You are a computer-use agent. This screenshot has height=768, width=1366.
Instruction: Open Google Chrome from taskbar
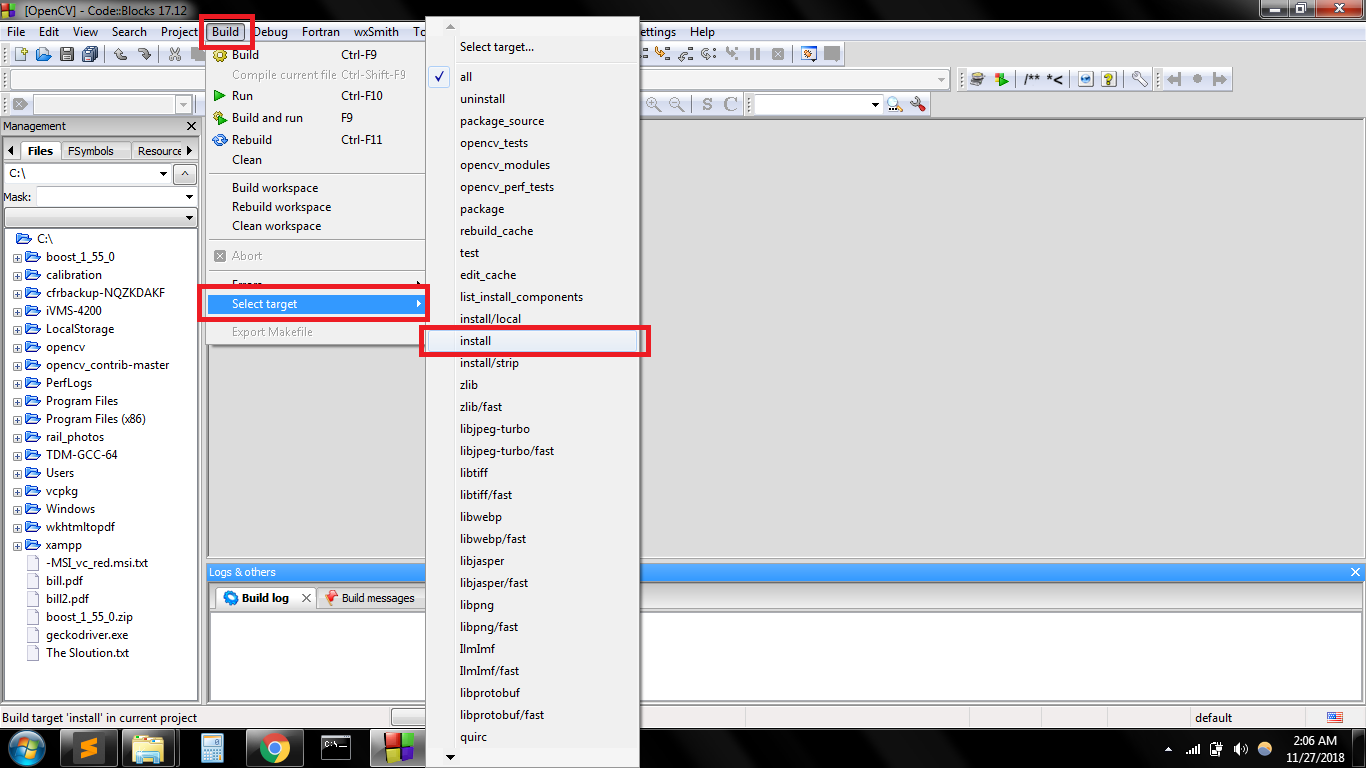point(275,748)
